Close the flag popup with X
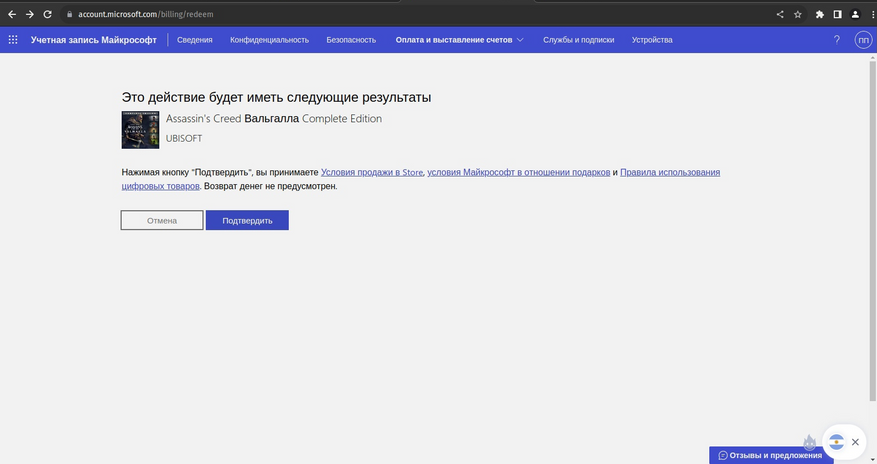 [855, 442]
